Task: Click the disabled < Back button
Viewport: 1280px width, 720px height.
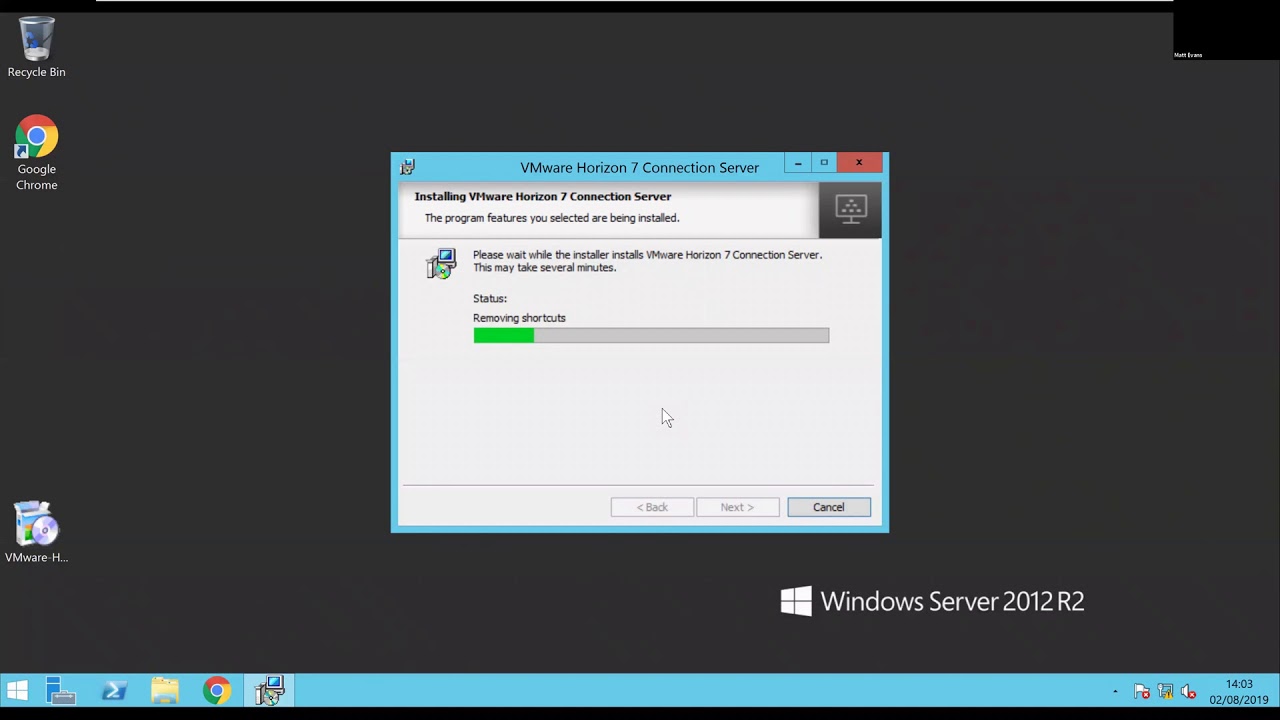Action: pos(652,507)
